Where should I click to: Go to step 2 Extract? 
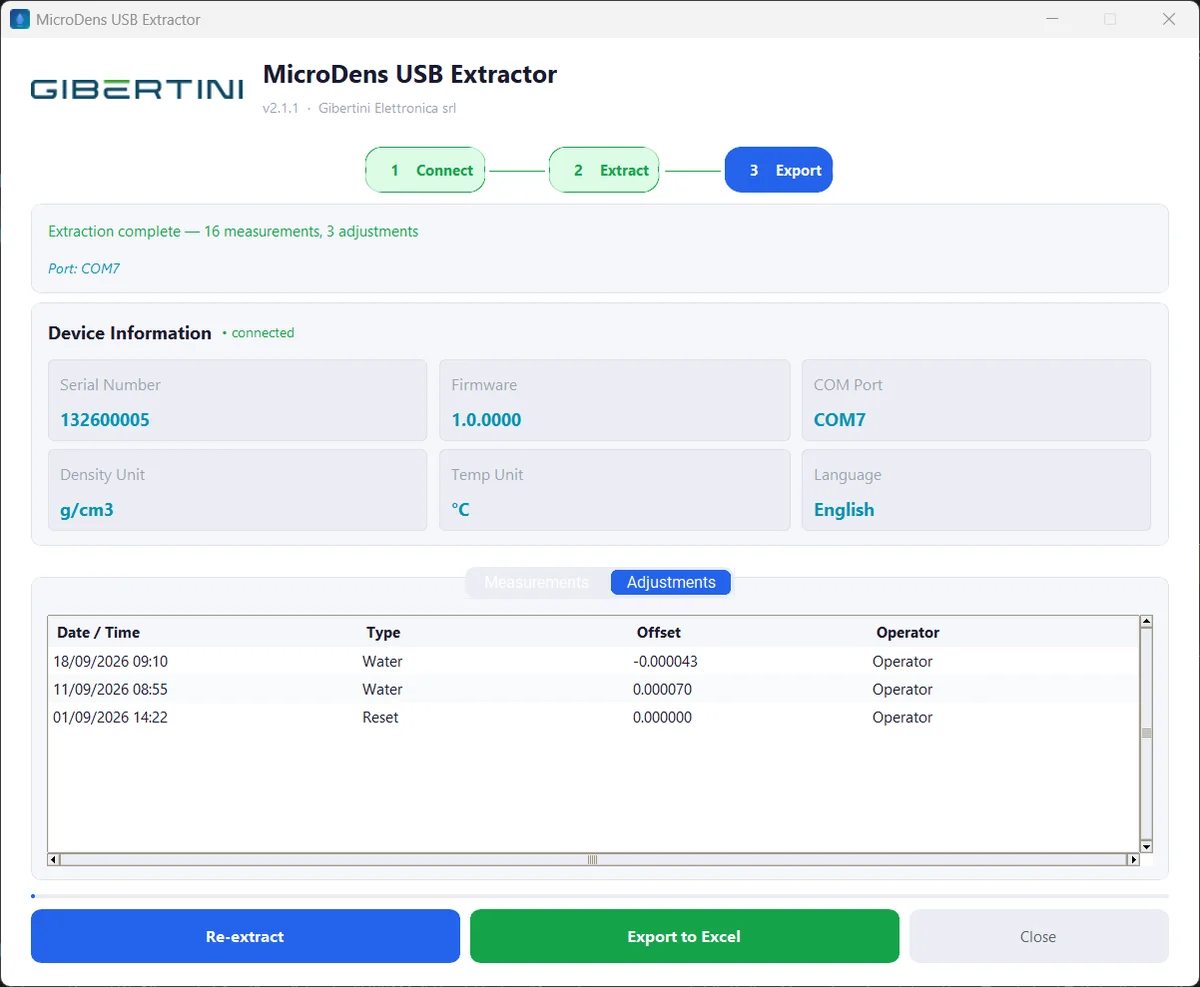pos(605,170)
